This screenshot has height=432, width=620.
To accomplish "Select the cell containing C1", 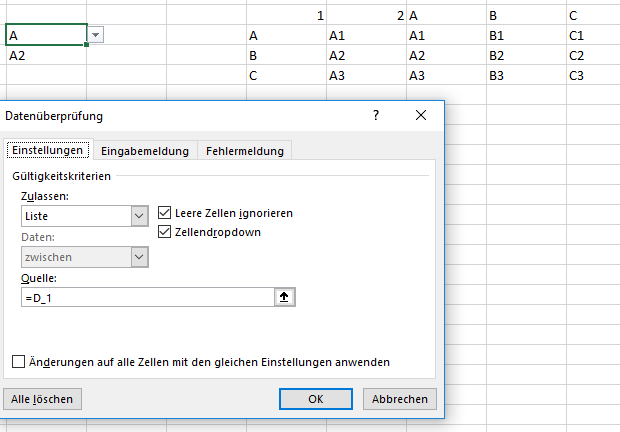I will coord(592,36).
